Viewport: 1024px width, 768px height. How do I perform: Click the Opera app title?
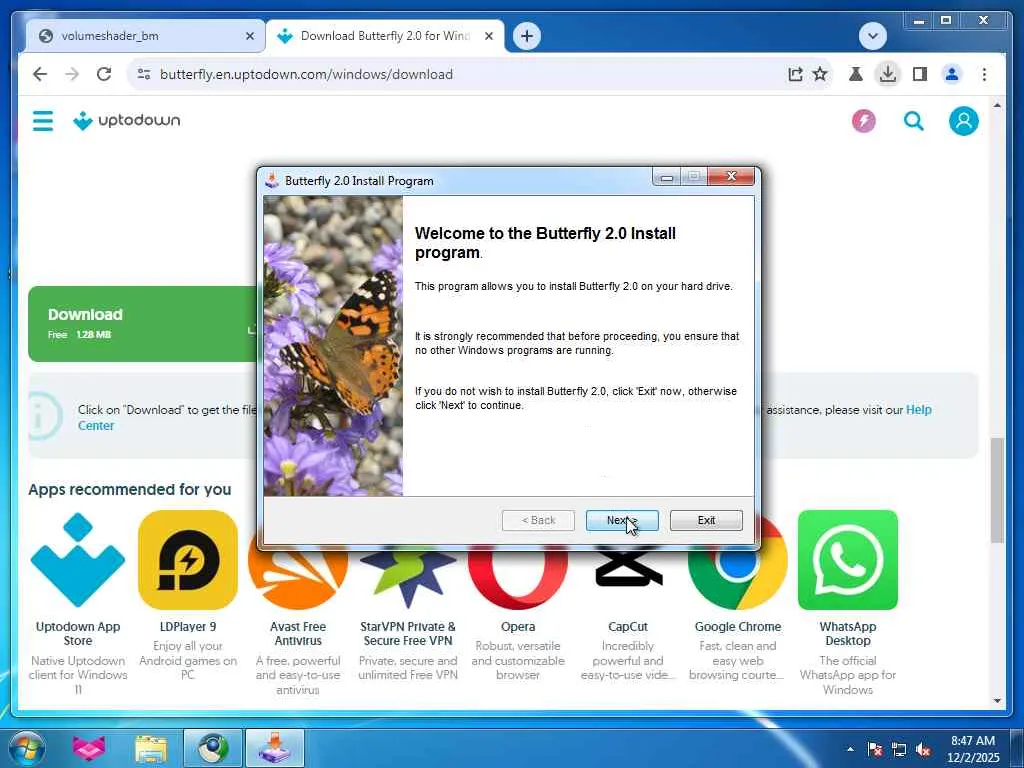[x=518, y=626]
